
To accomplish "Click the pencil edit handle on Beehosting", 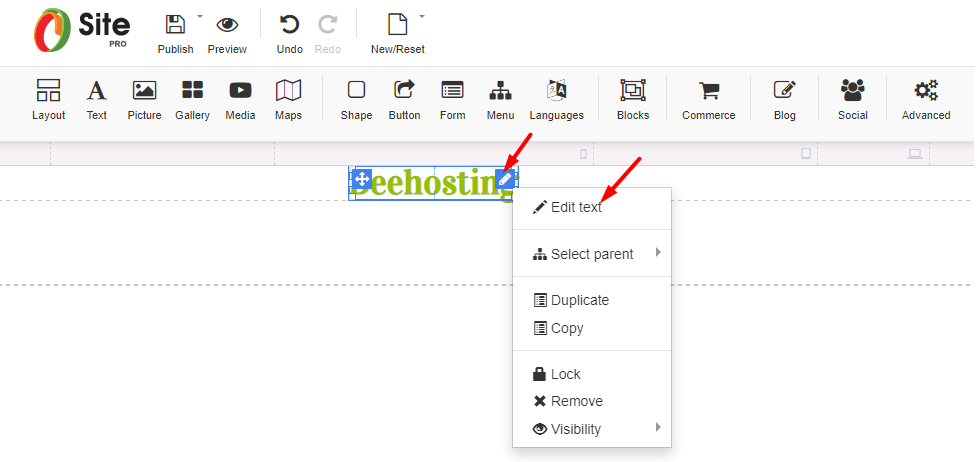I will (505, 179).
